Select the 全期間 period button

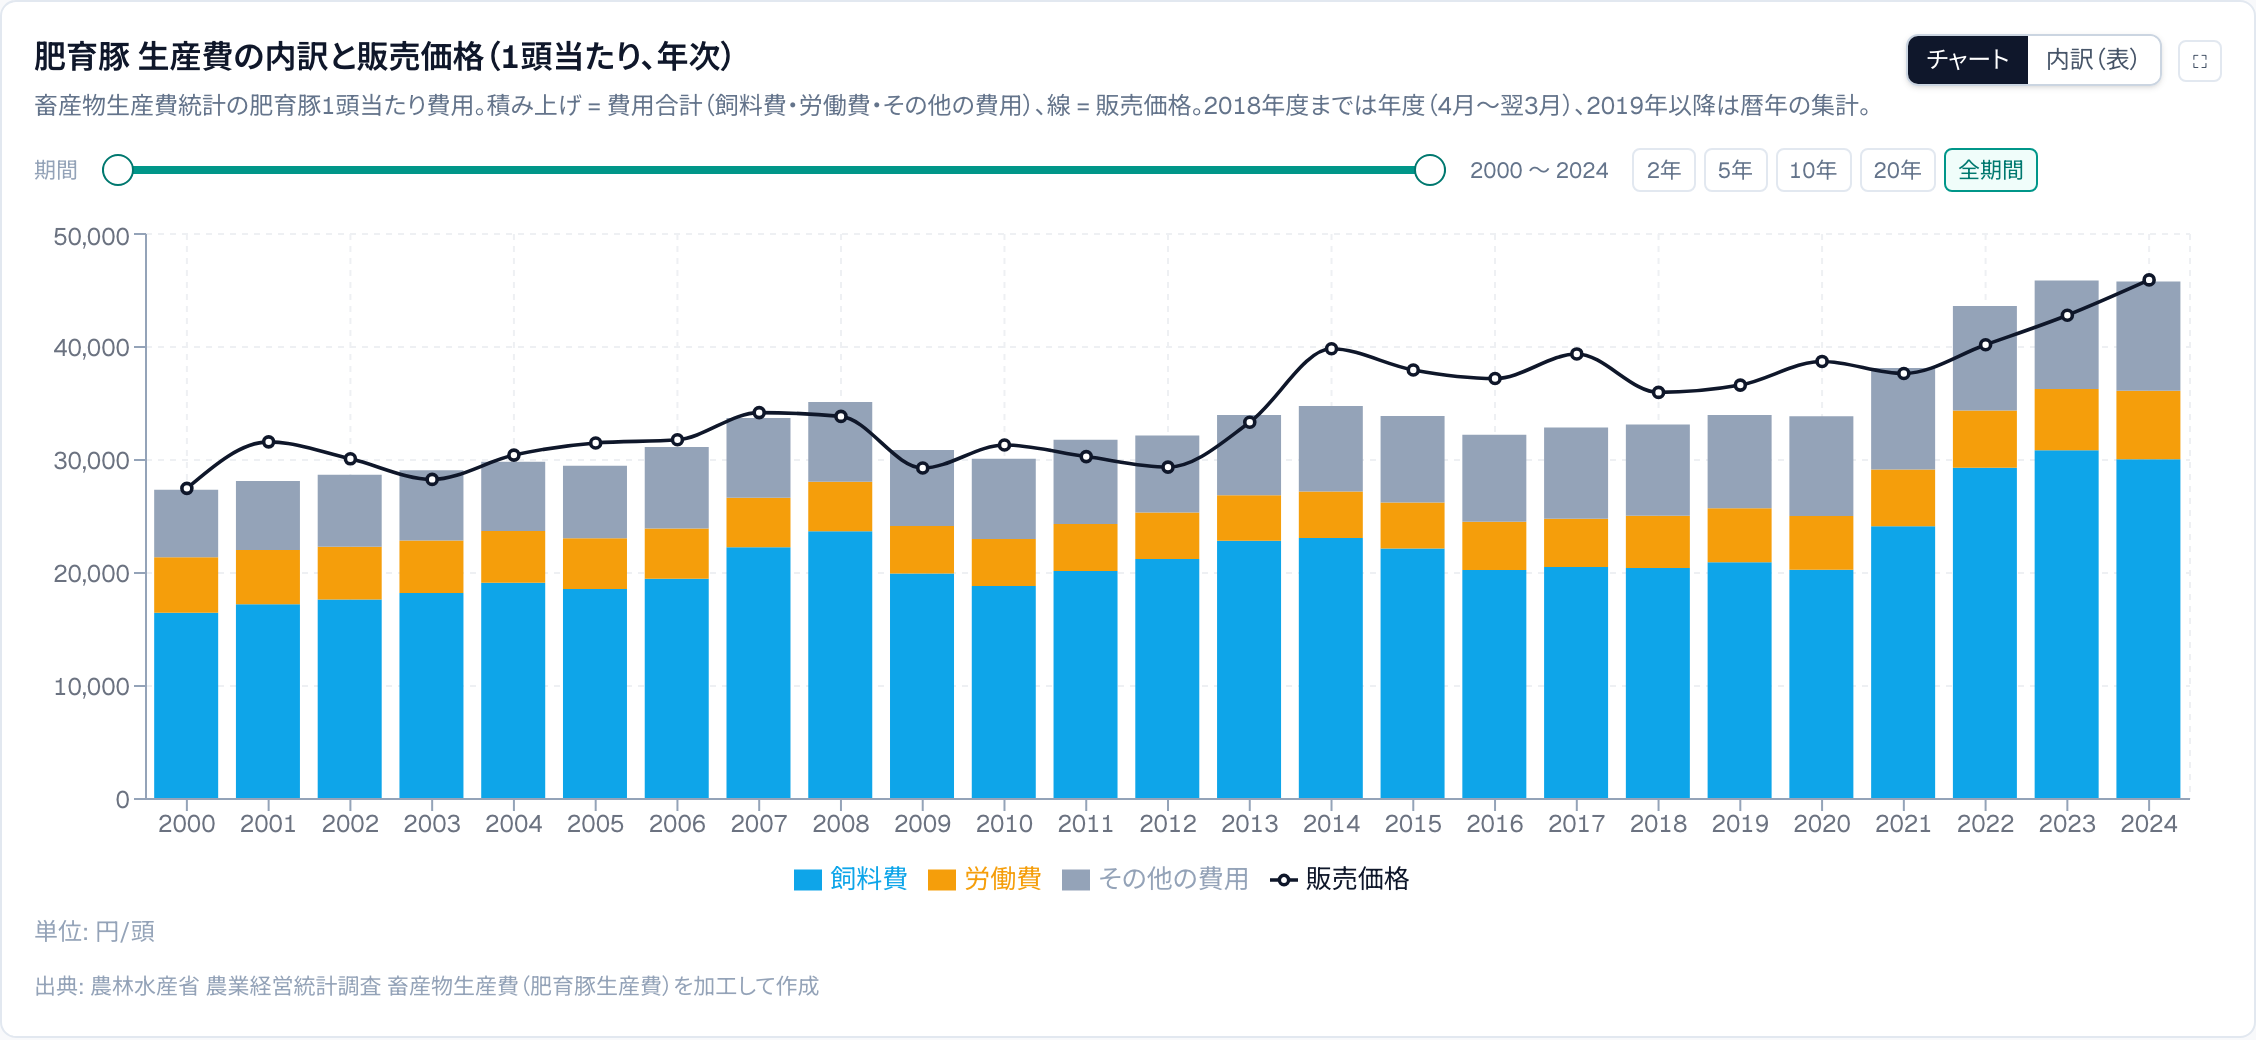click(1990, 170)
